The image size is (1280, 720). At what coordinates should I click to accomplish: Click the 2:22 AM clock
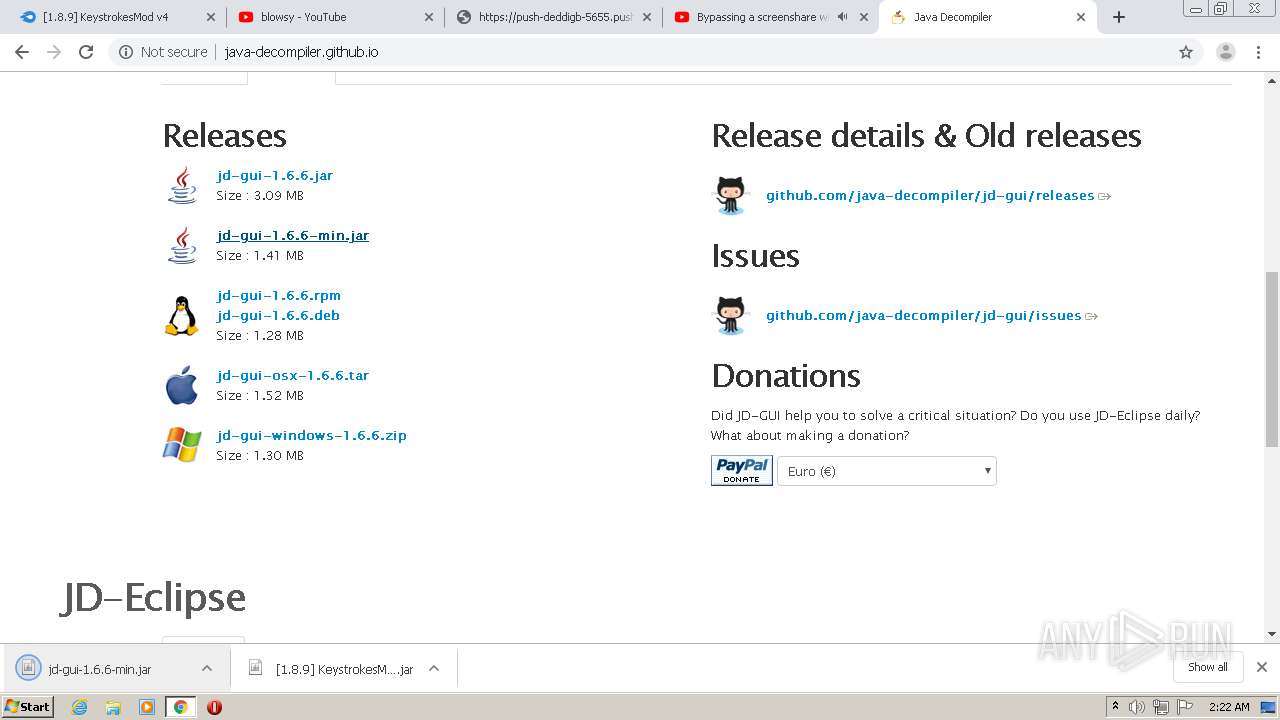tap(1229, 707)
